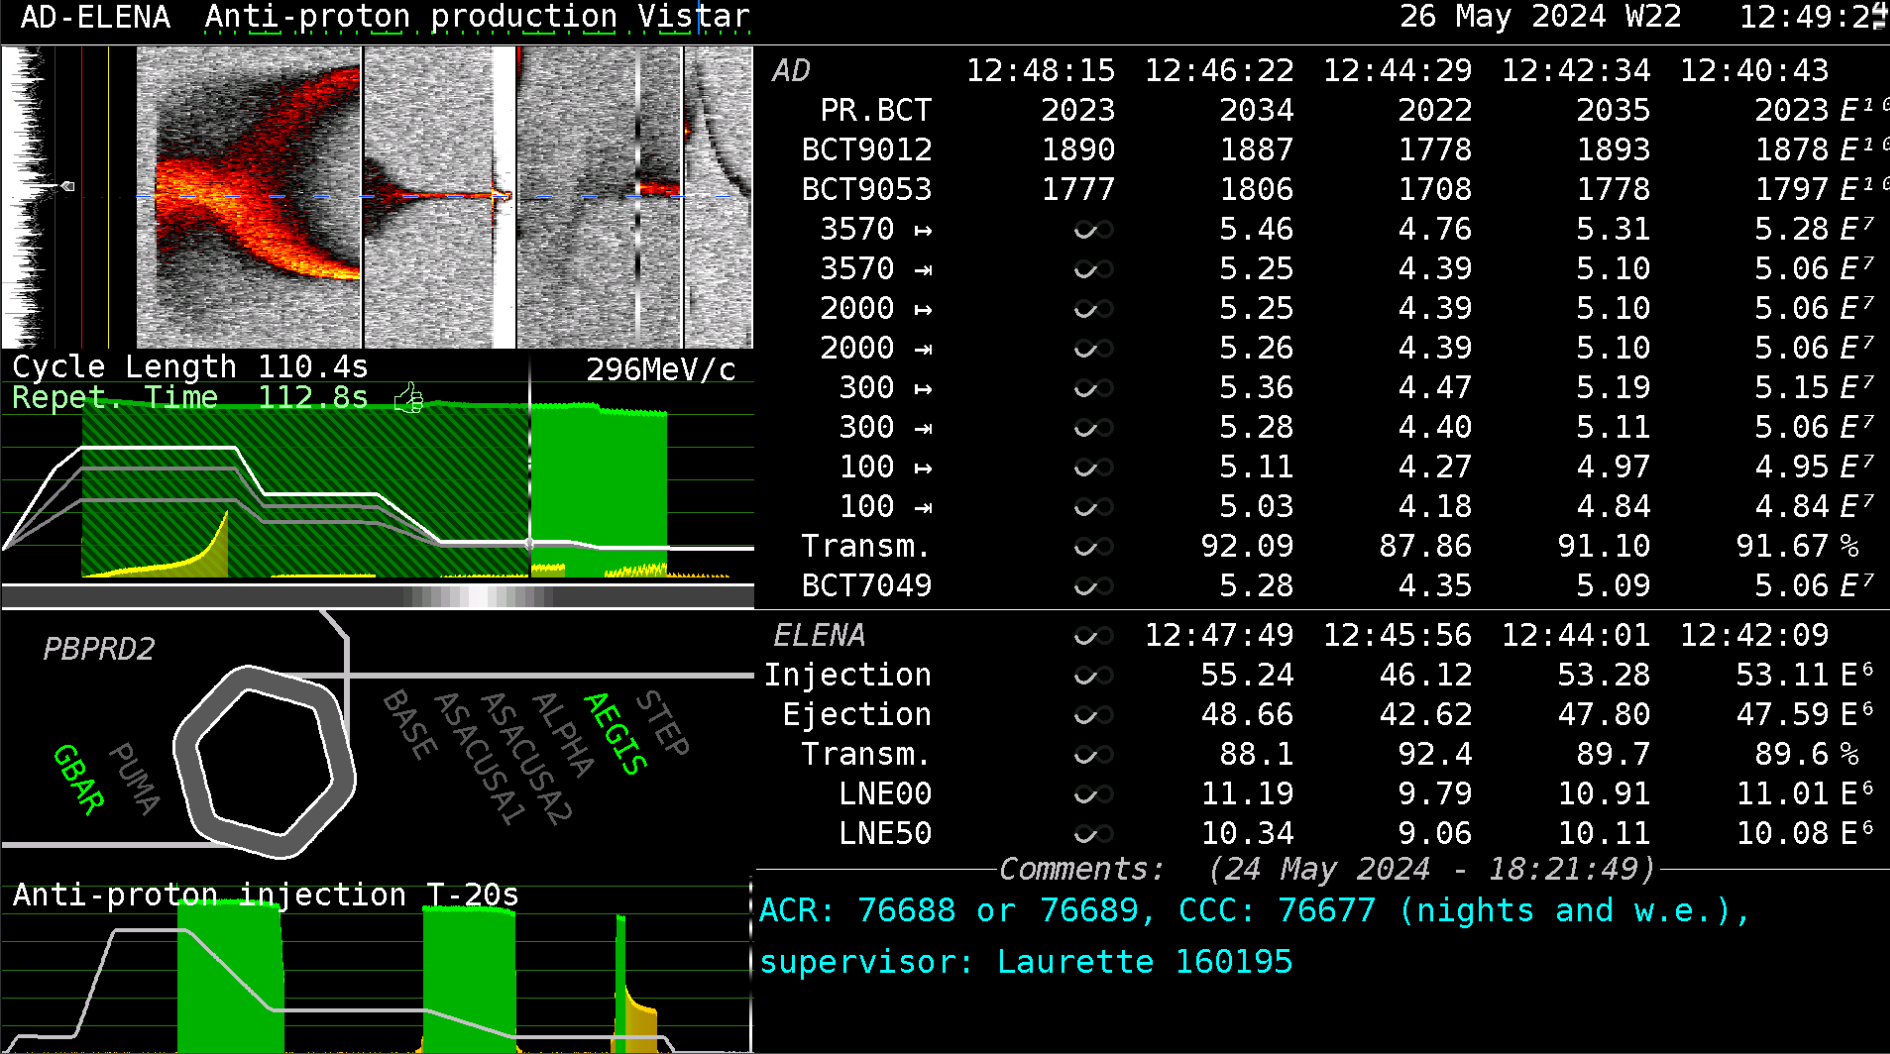Click the arrow marker on the left histogram
Image resolution: width=1890 pixels, height=1054 pixels.
coord(67,186)
